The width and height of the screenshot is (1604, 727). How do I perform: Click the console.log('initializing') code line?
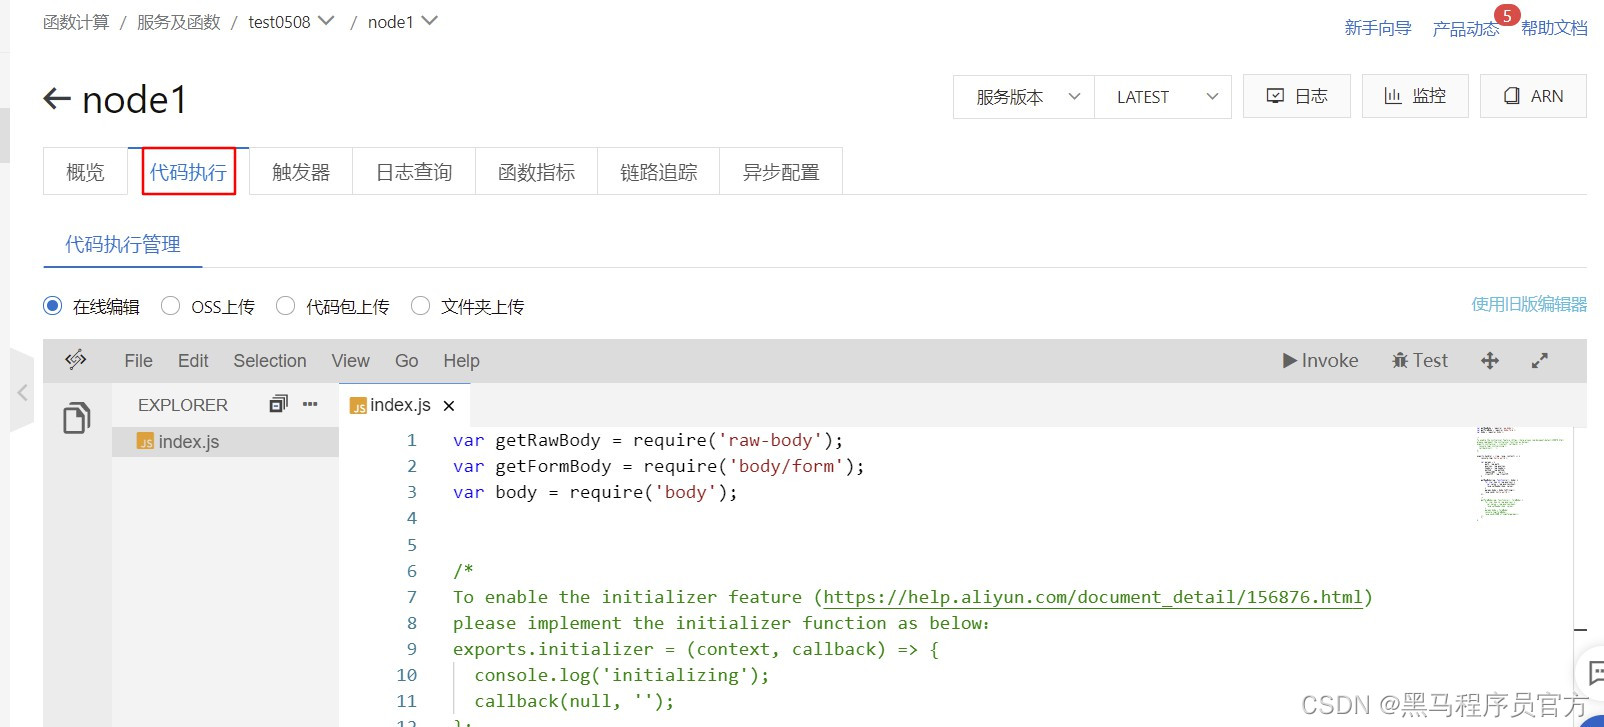point(622,675)
